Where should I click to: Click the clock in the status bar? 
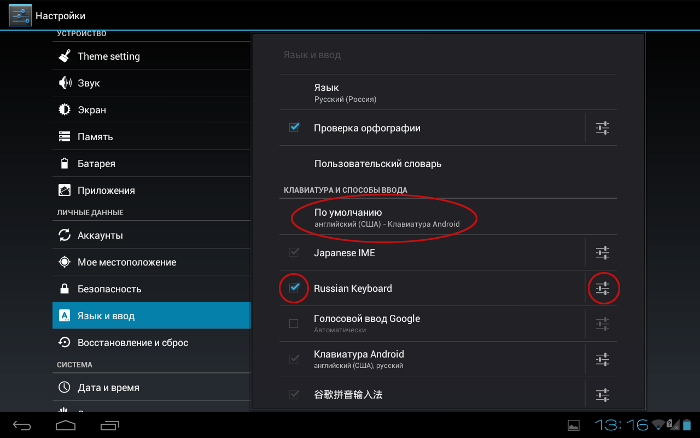(x=621, y=425)
